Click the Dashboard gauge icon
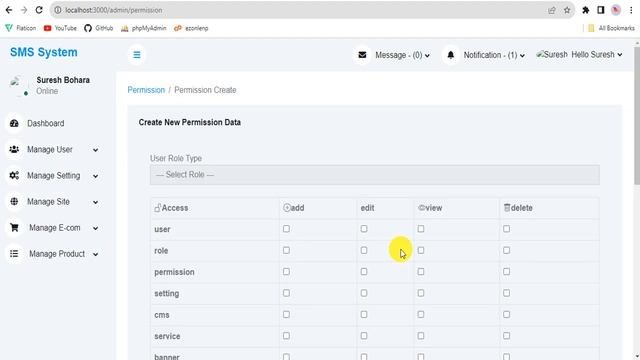The width and height of the screenshot is (640, 360). click(x=14, y=123)
